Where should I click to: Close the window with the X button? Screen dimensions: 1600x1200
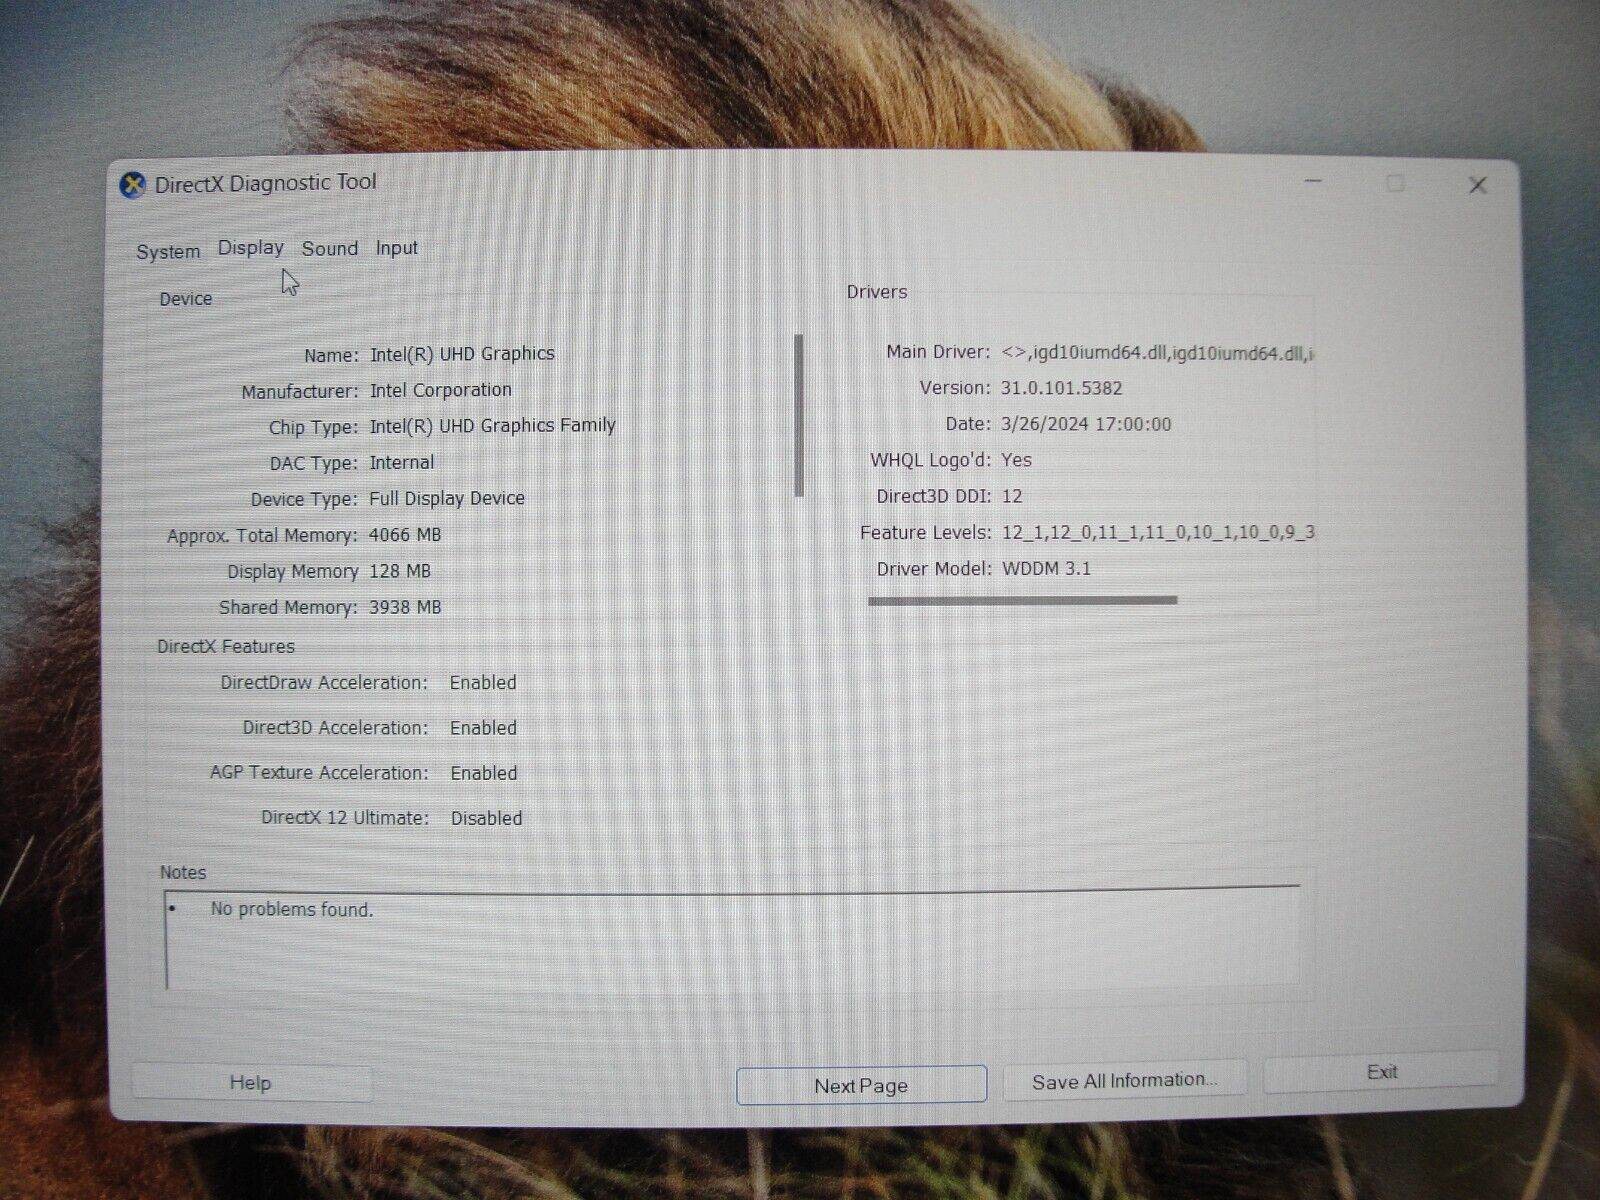point(1477,186)
